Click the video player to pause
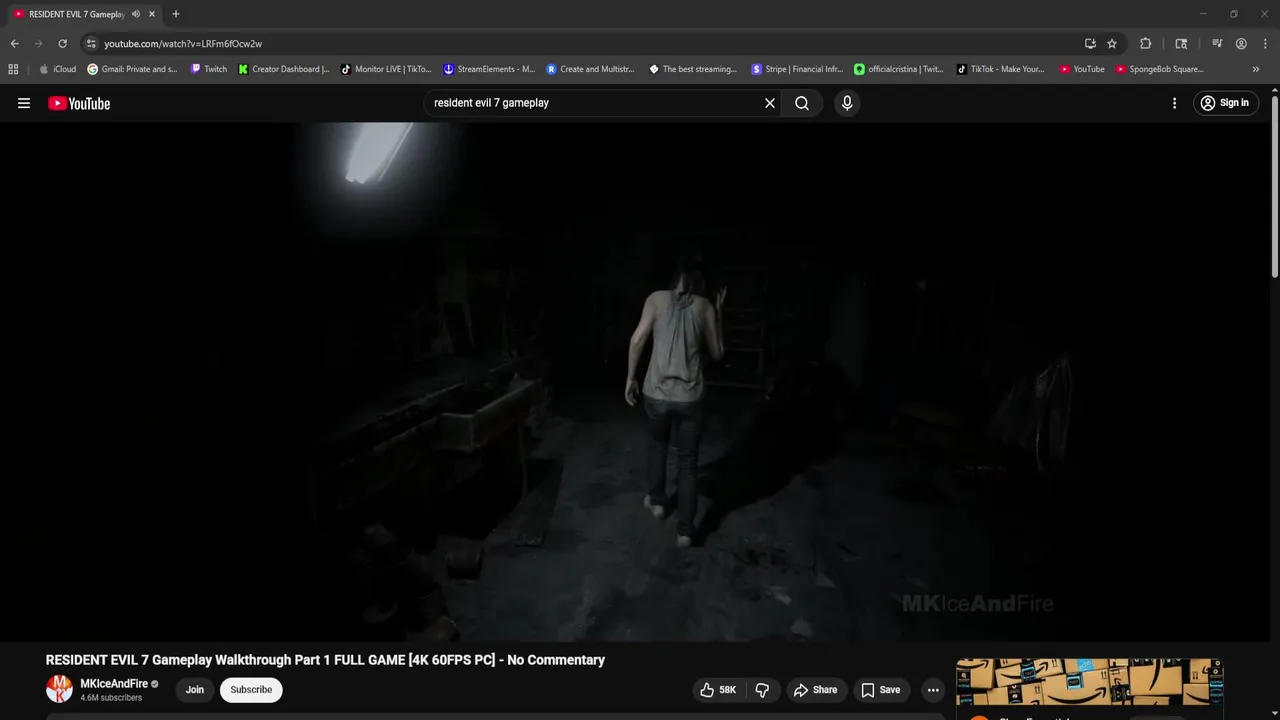This screenshot has width=1280, height=720. pos(635,381)
